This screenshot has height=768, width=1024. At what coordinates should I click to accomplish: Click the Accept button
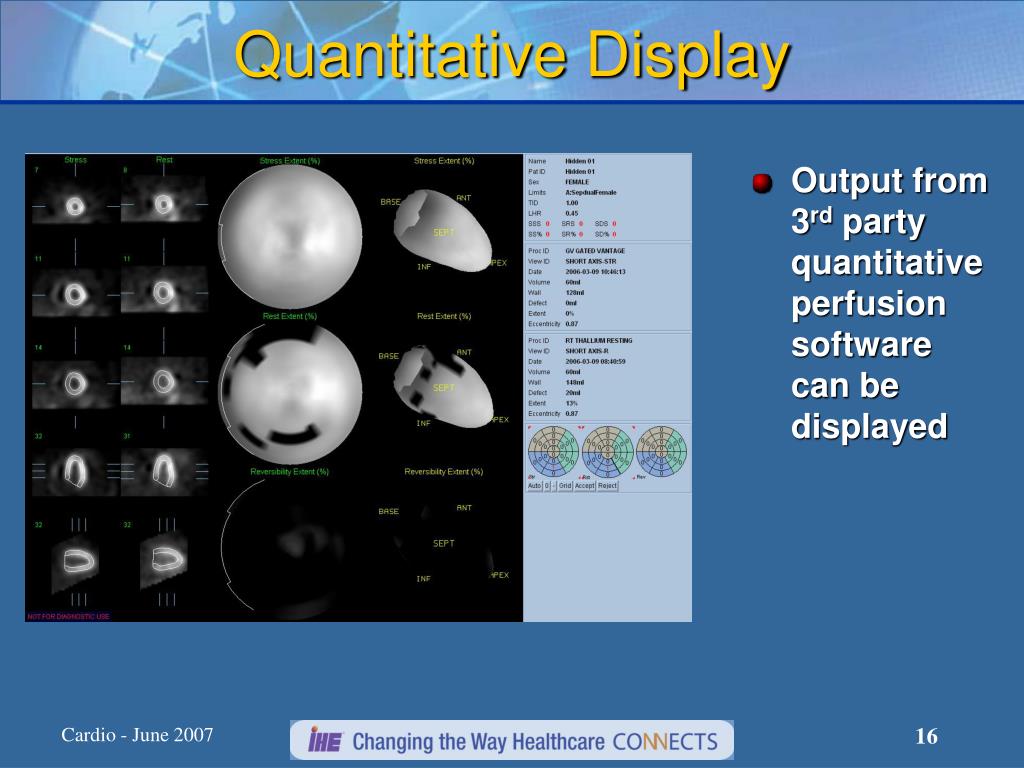point(584,486)
